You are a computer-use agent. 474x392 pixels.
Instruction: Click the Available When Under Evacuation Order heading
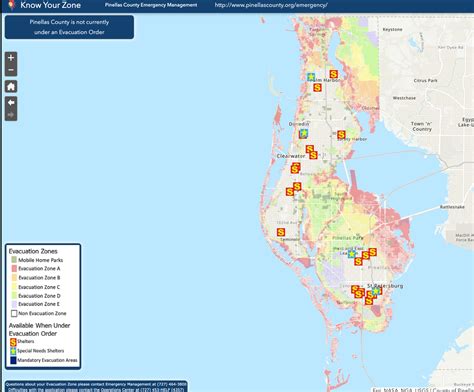pyautogui.click(x=39, y=329)
